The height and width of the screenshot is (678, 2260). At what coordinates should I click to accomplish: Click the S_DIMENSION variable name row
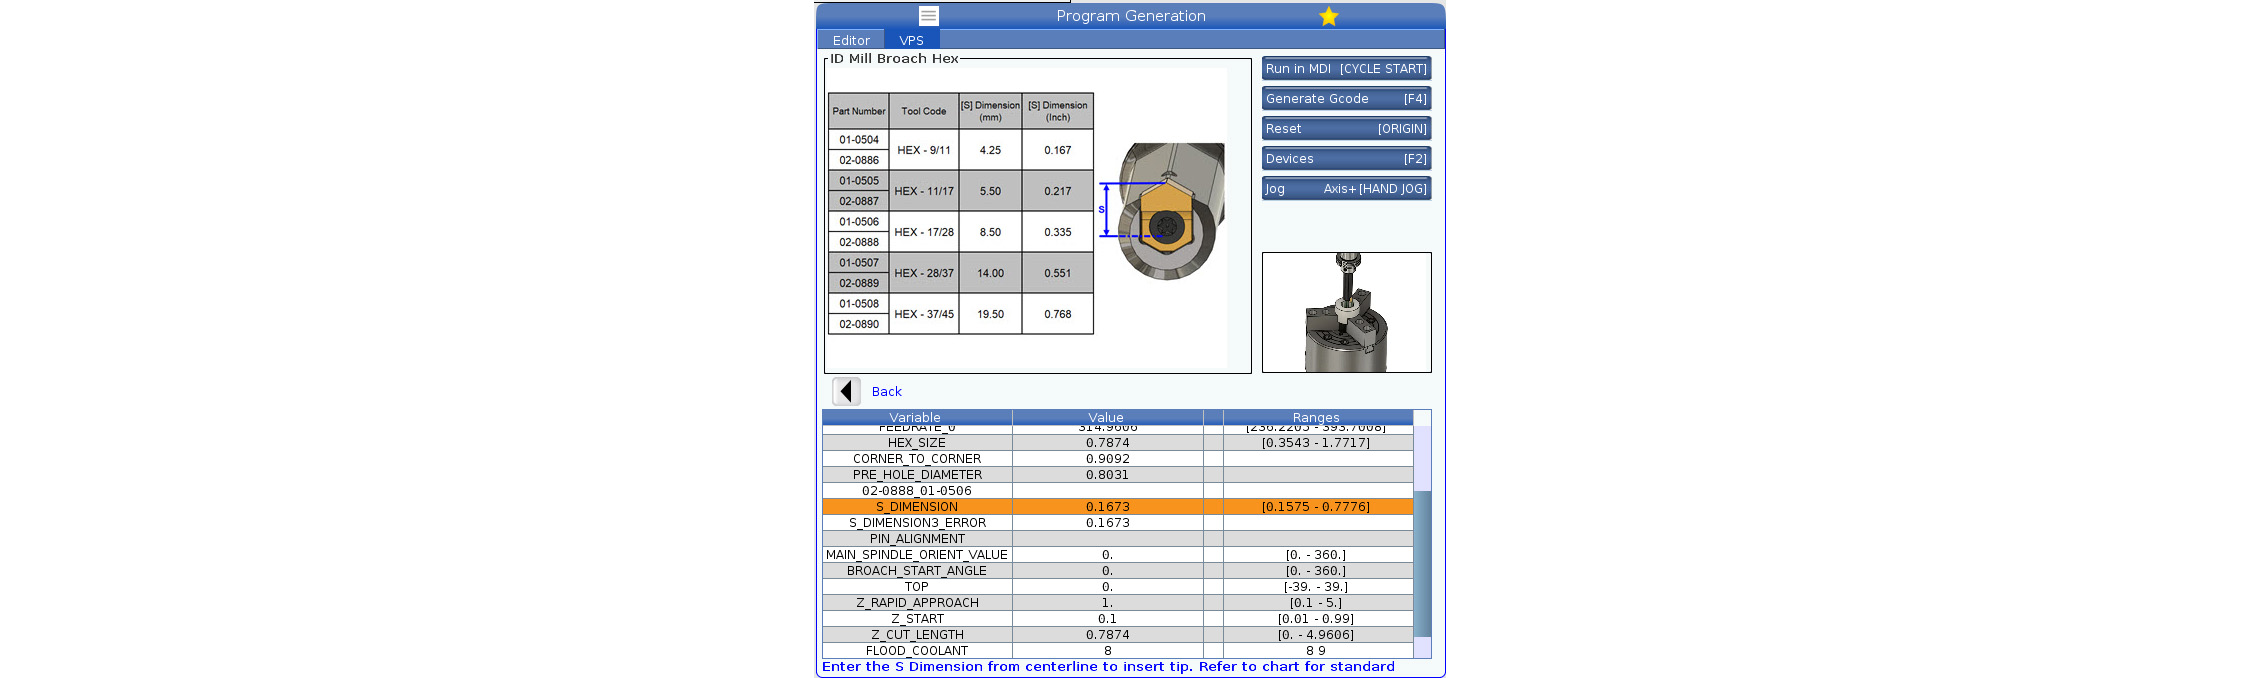pos(917,506)
